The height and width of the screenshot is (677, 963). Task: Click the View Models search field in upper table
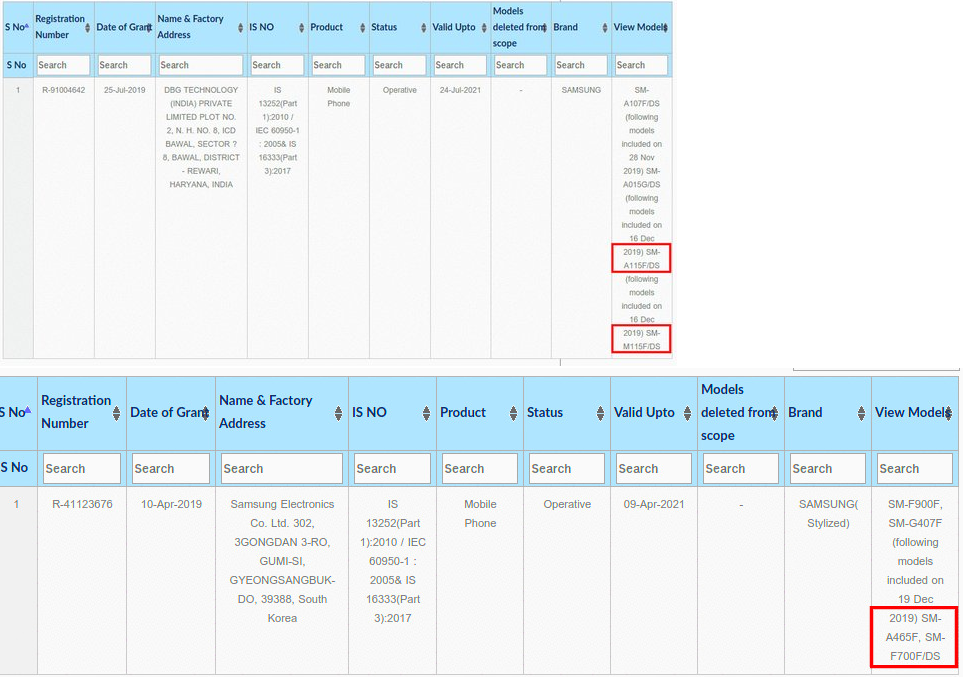641,65
